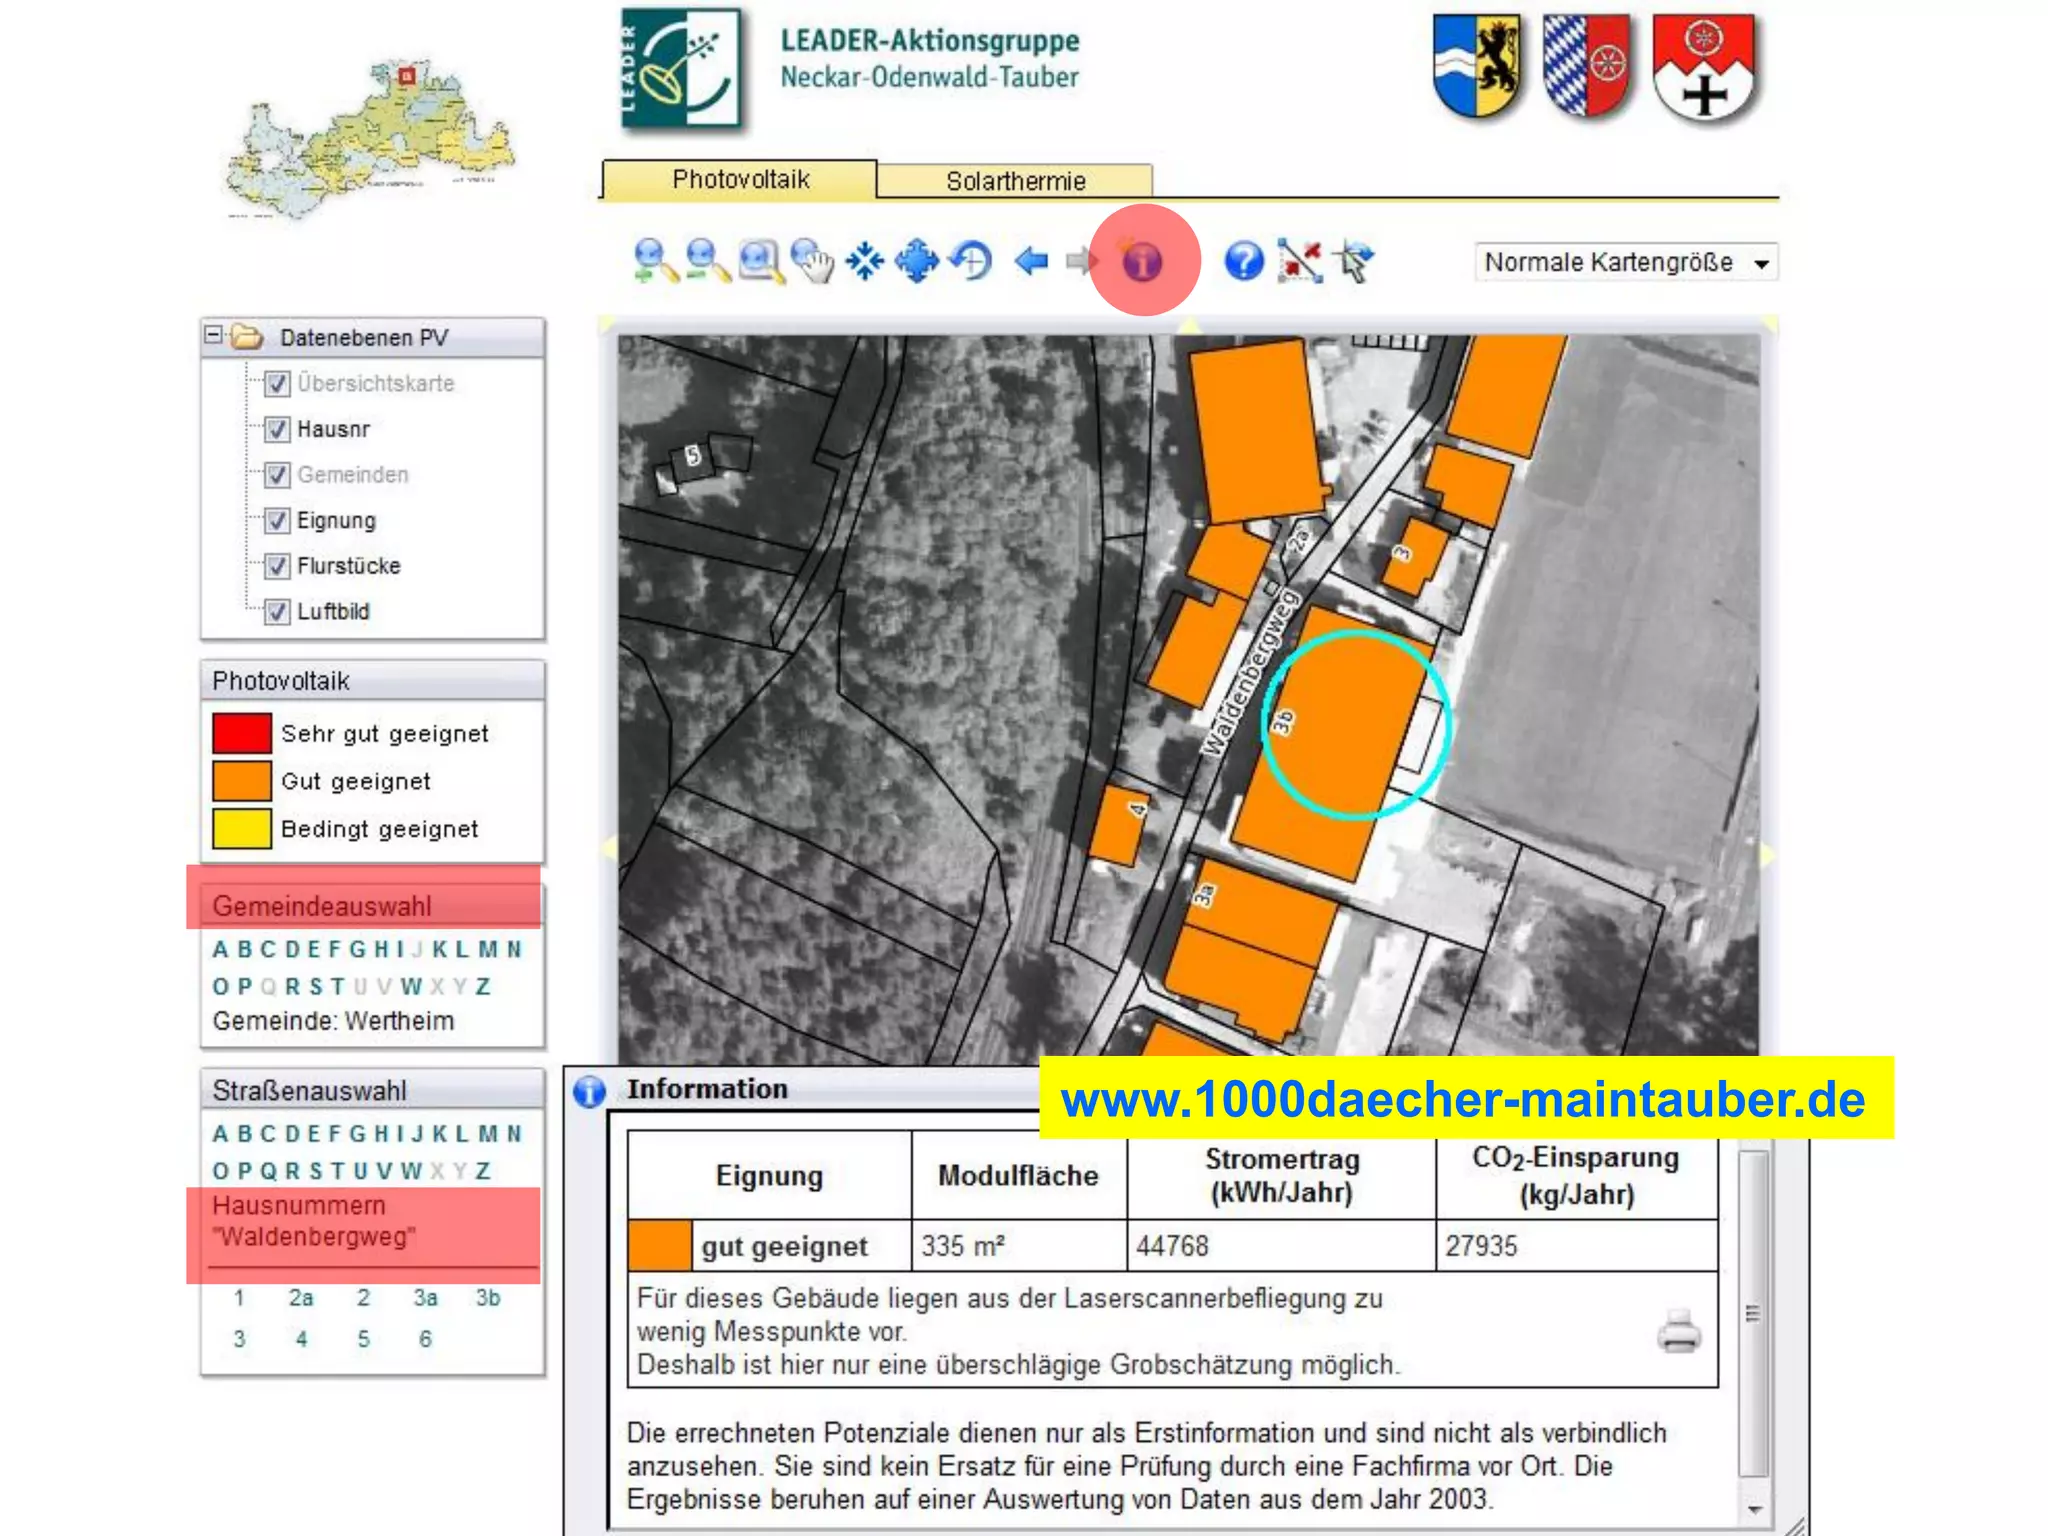Image resolution: width=2048 pixels, height=1536 pixels.
Task: Activate the purple info query tool
Action: (x=1142, y=261)
